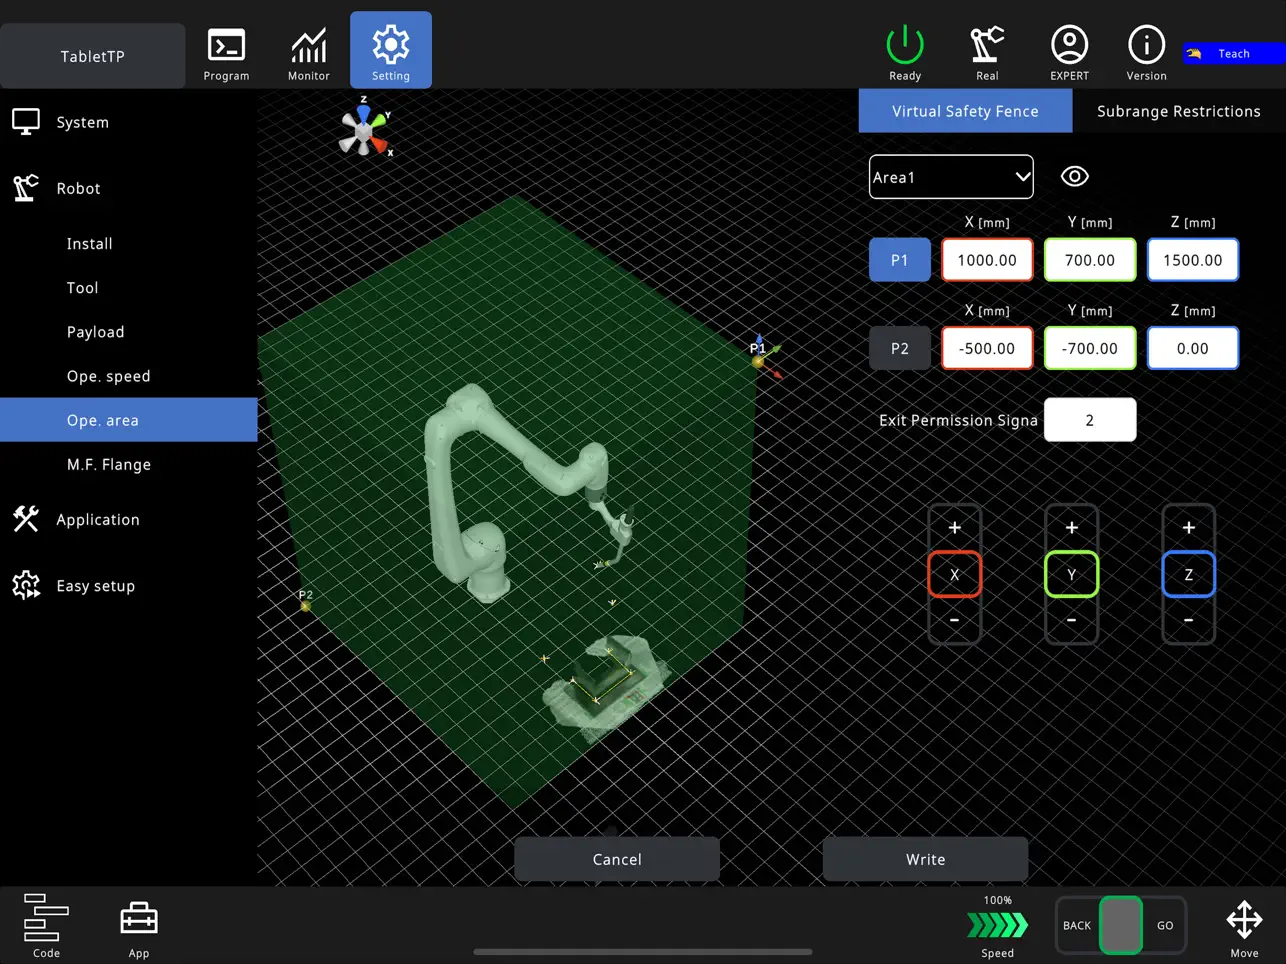Increase Z with the plus button
Image resolution: width=1286 pixels, height=964 pixels.
click(1189, 528)
